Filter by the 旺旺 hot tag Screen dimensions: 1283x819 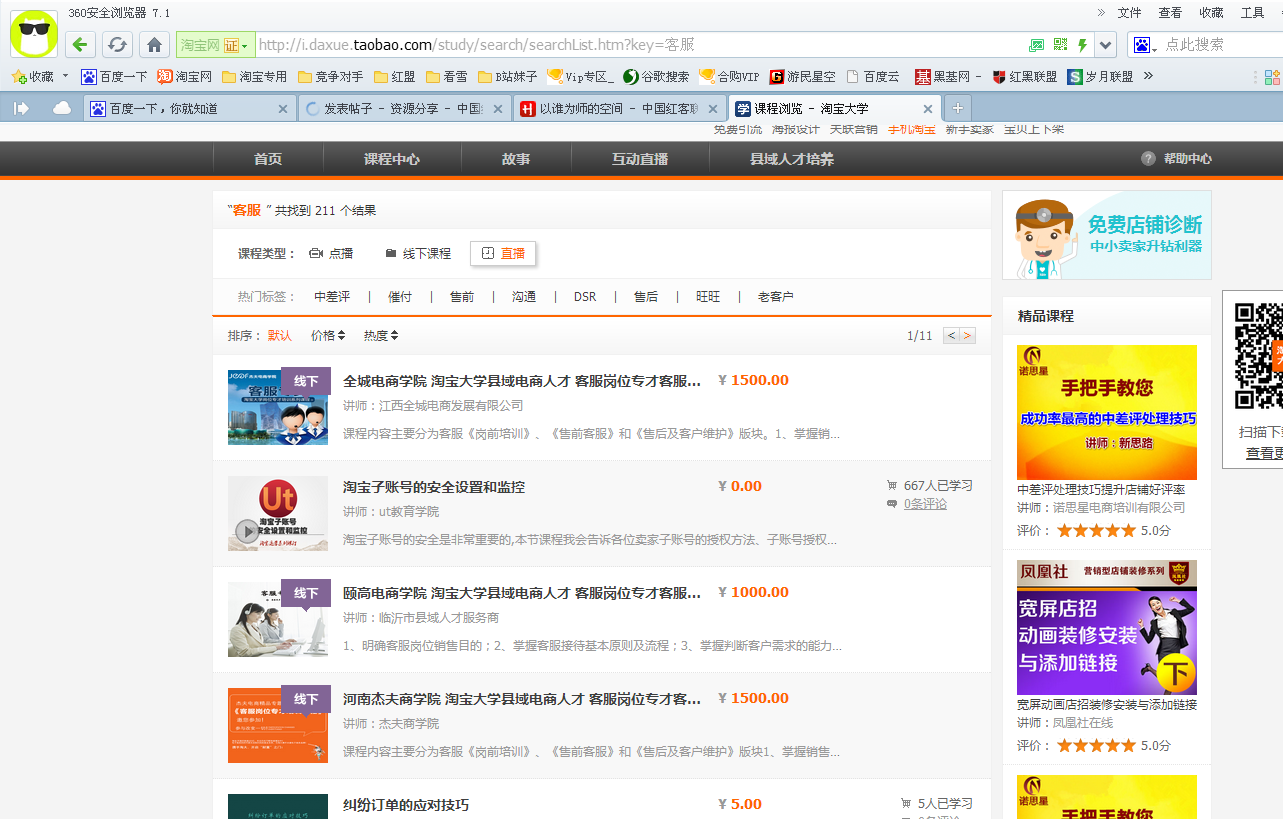pyautogui.click(x=708, y=297)
